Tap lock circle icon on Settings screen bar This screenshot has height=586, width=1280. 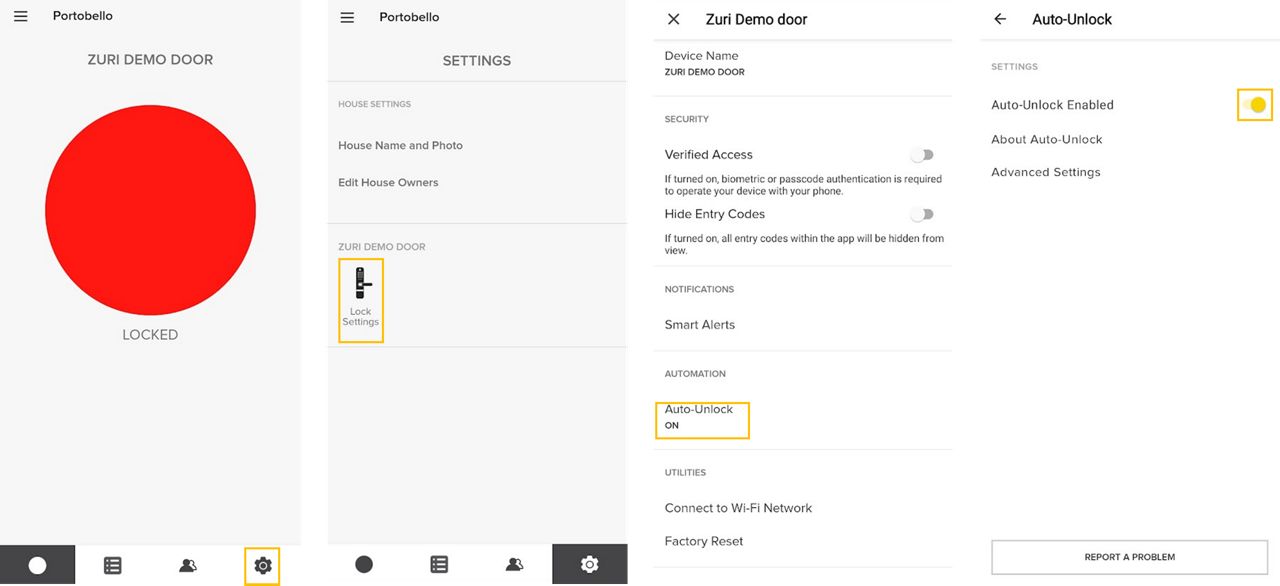point(364,565)
